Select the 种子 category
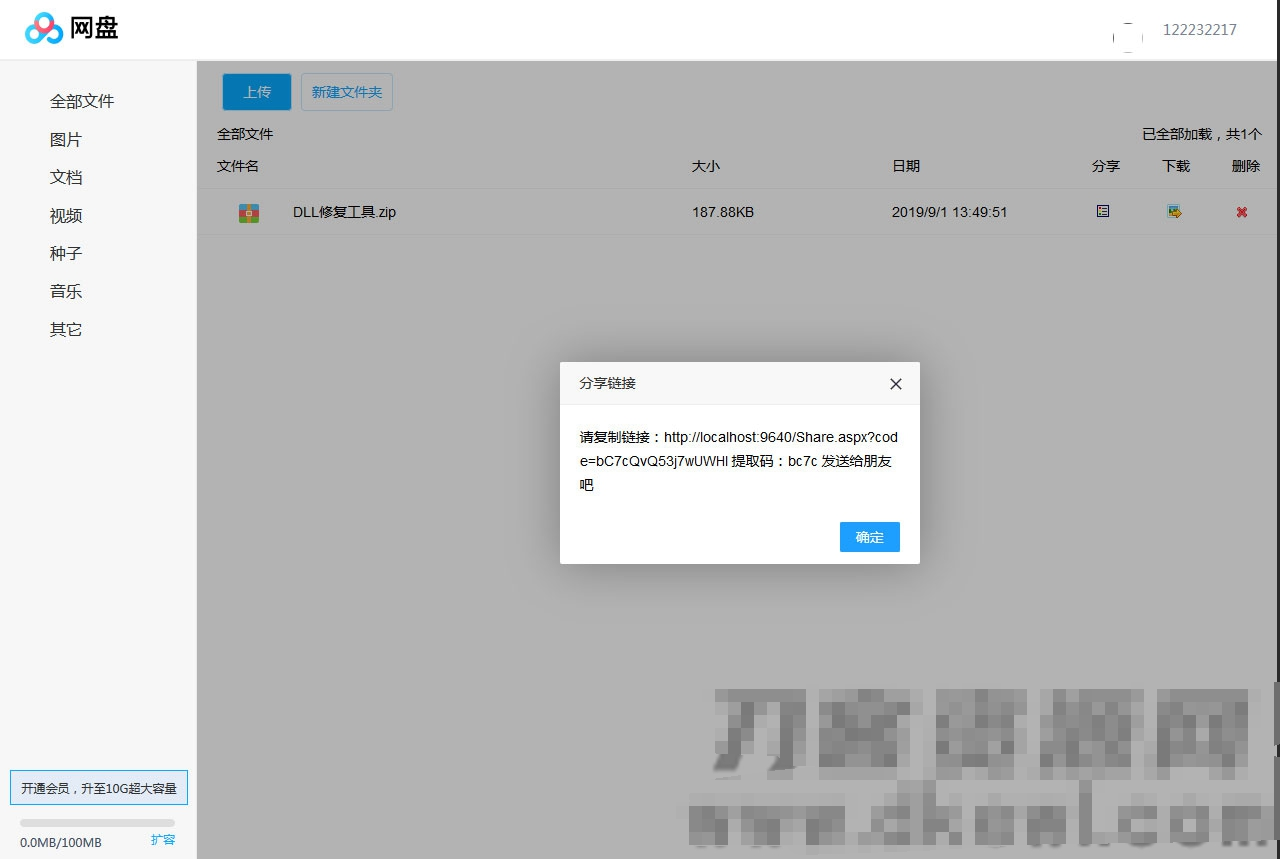1280x859 pixels. pos(65,253)
